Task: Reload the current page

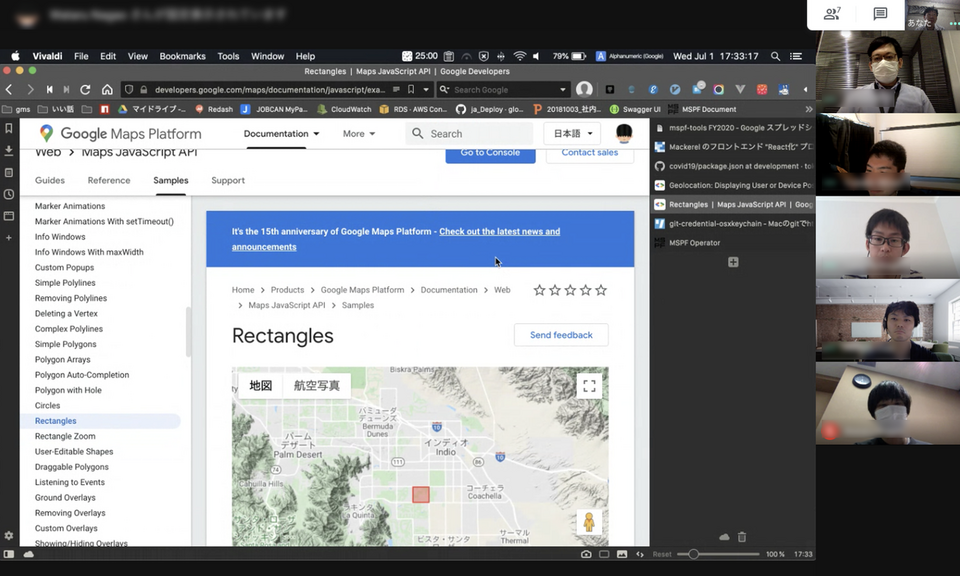Action: 85,89
